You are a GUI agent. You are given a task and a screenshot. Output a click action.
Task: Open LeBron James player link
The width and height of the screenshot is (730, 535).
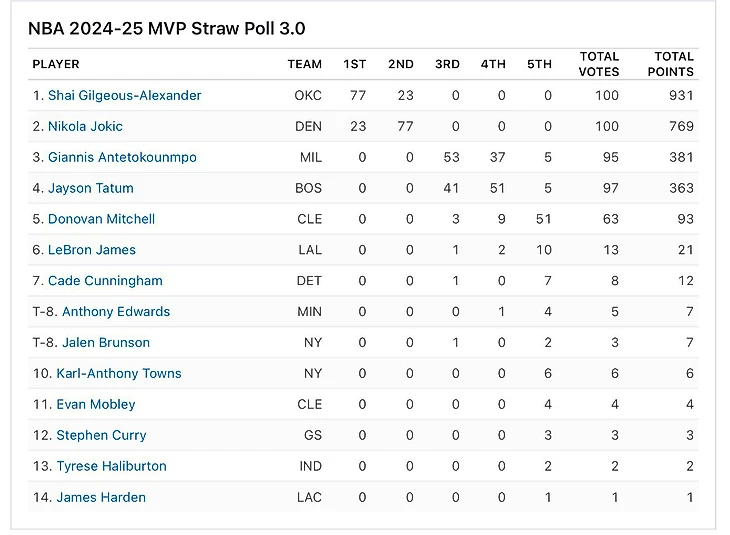[x=92, y=250]
